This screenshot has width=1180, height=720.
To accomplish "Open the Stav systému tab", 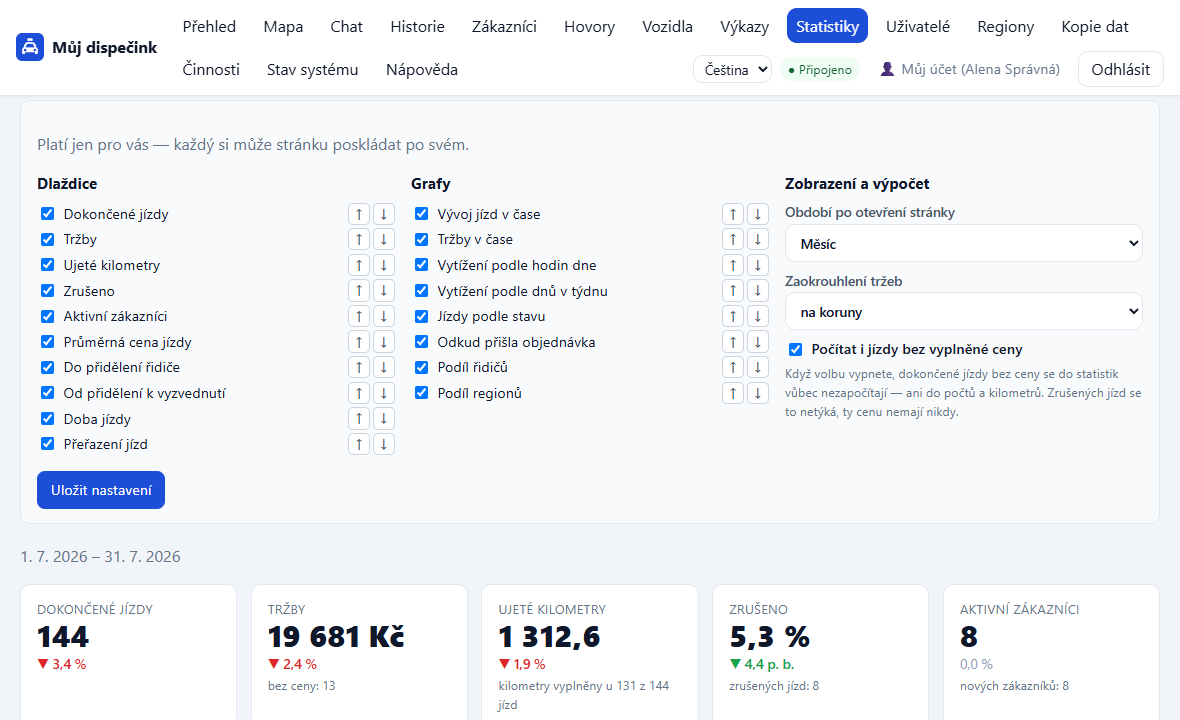I will click(312, 69).
